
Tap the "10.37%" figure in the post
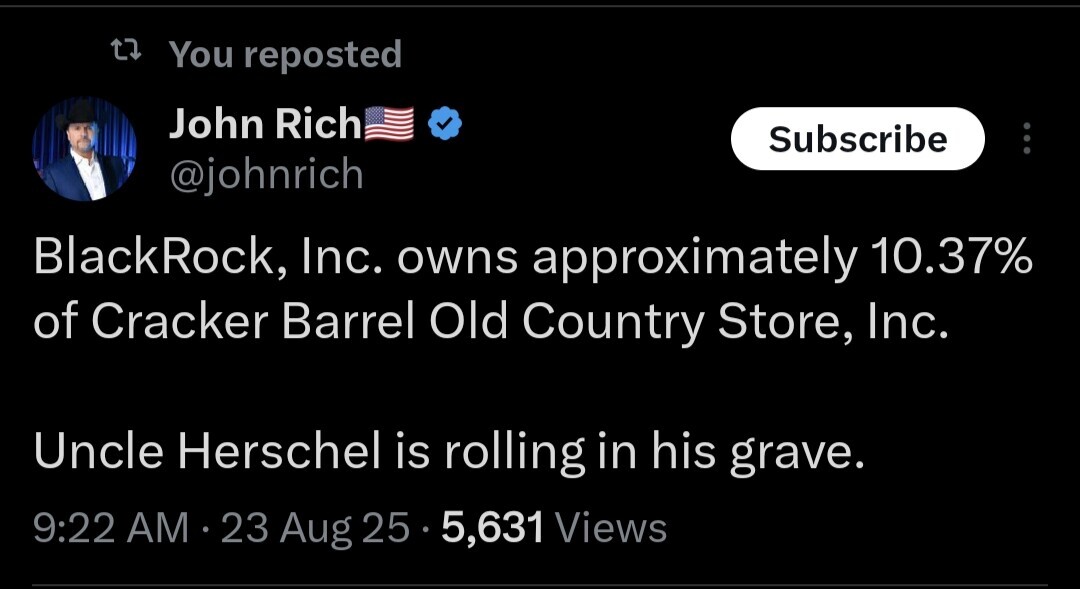pos(952,259)
